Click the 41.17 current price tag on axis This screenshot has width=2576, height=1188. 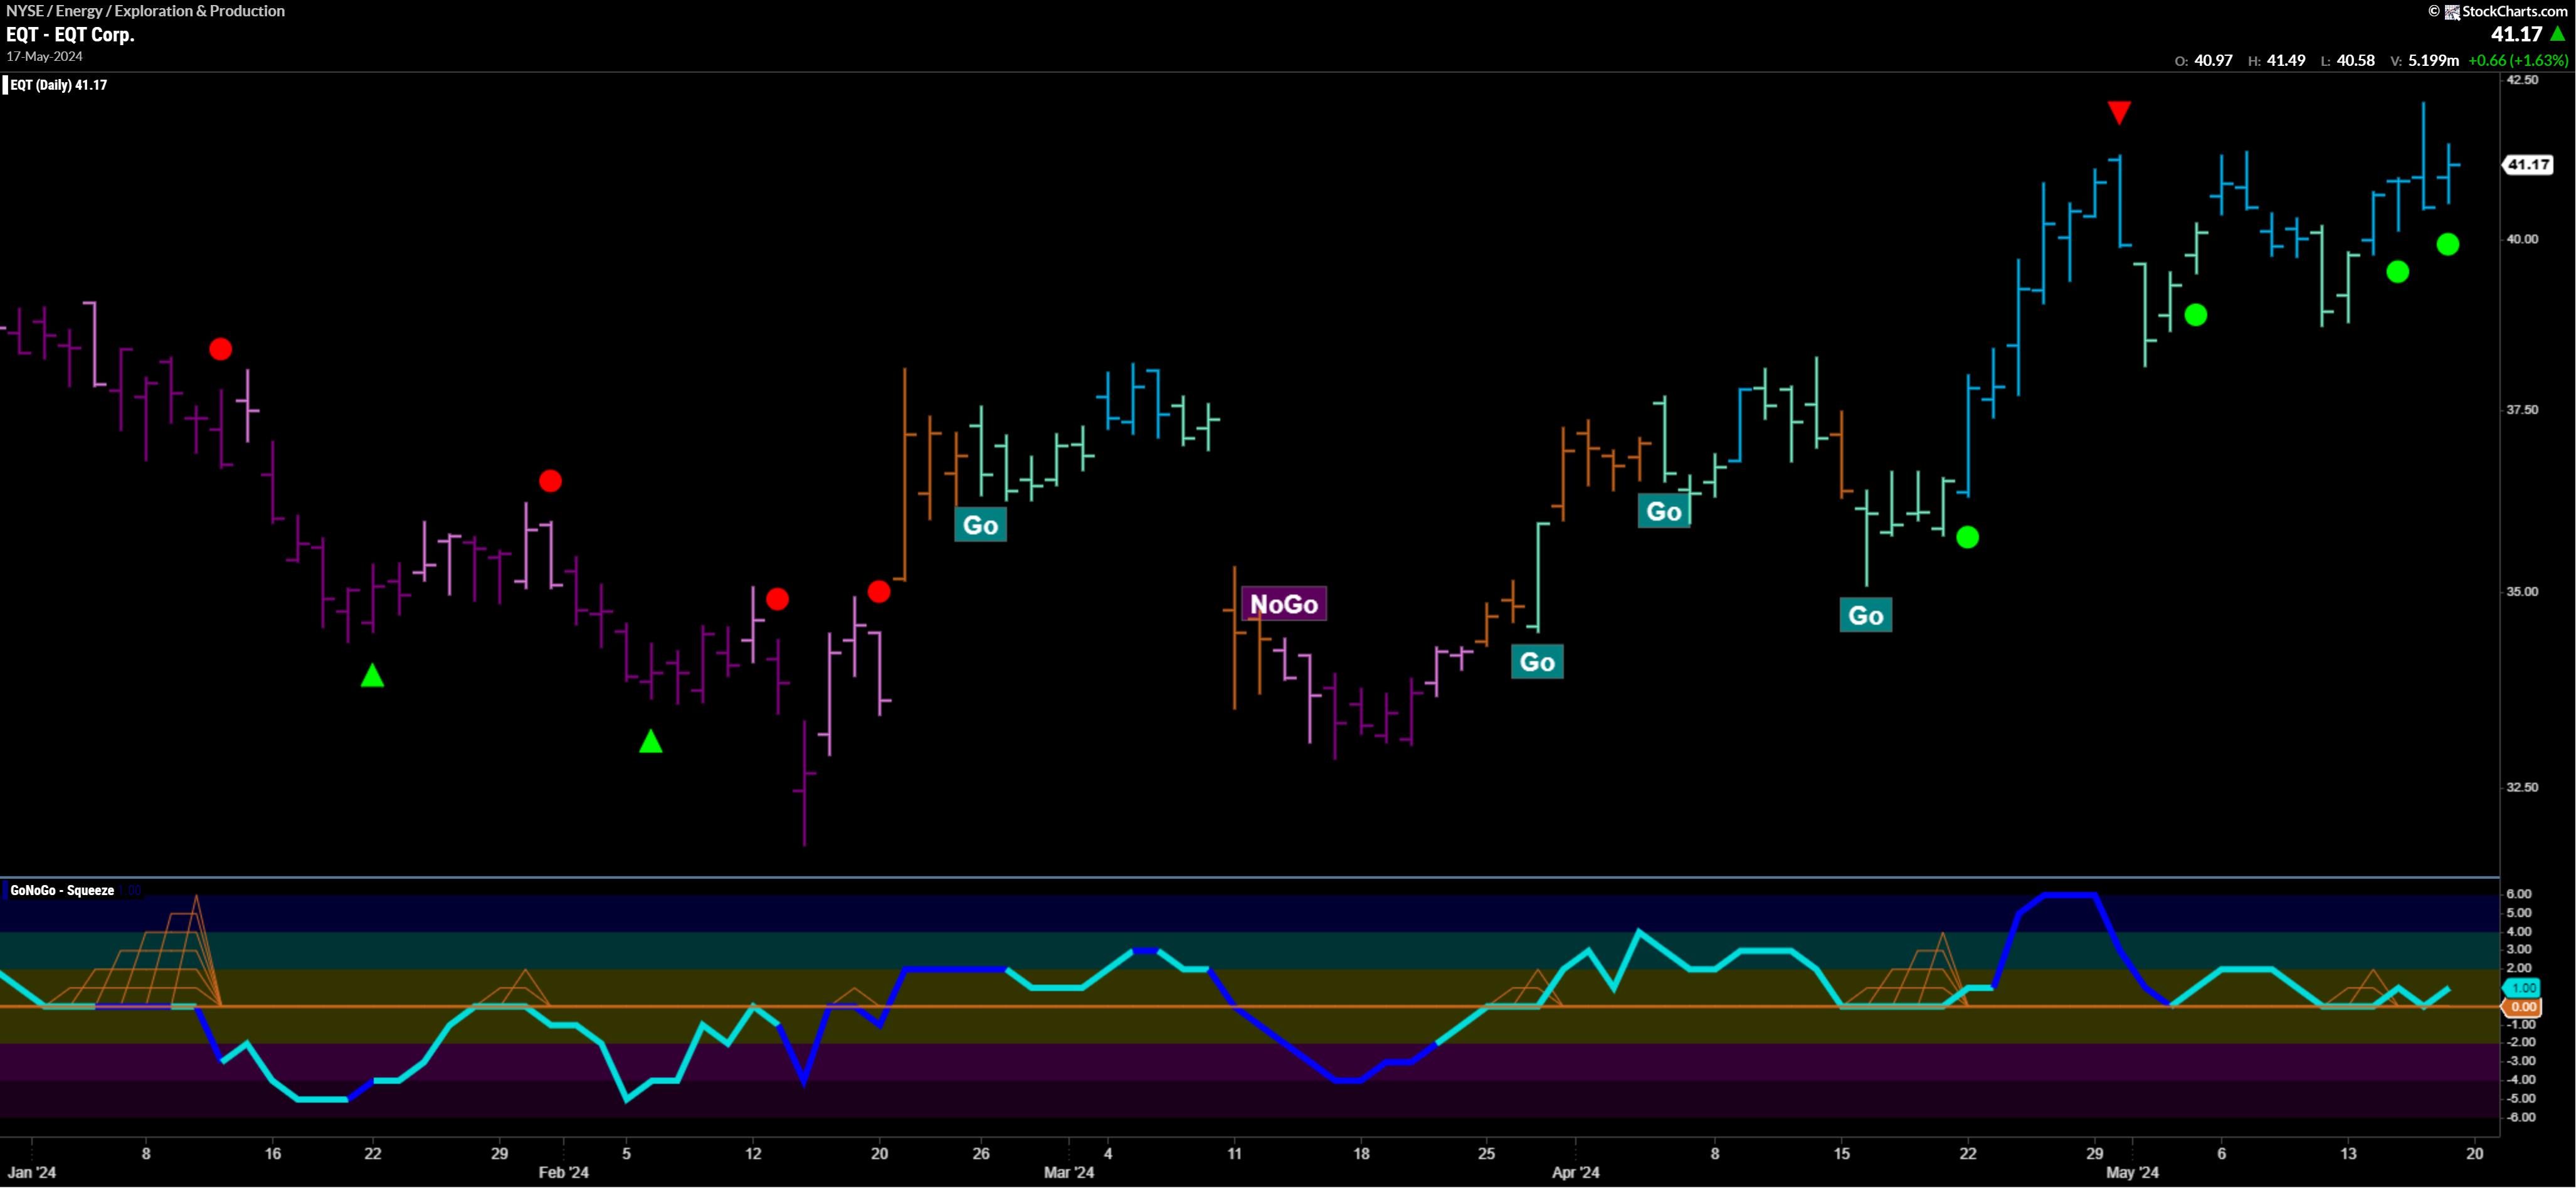coord(2528,164)
